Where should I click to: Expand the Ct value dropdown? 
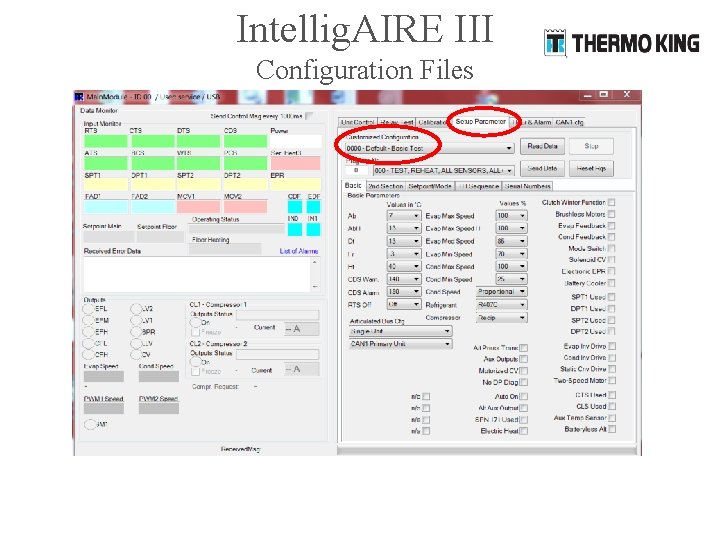tap(404, 241)
